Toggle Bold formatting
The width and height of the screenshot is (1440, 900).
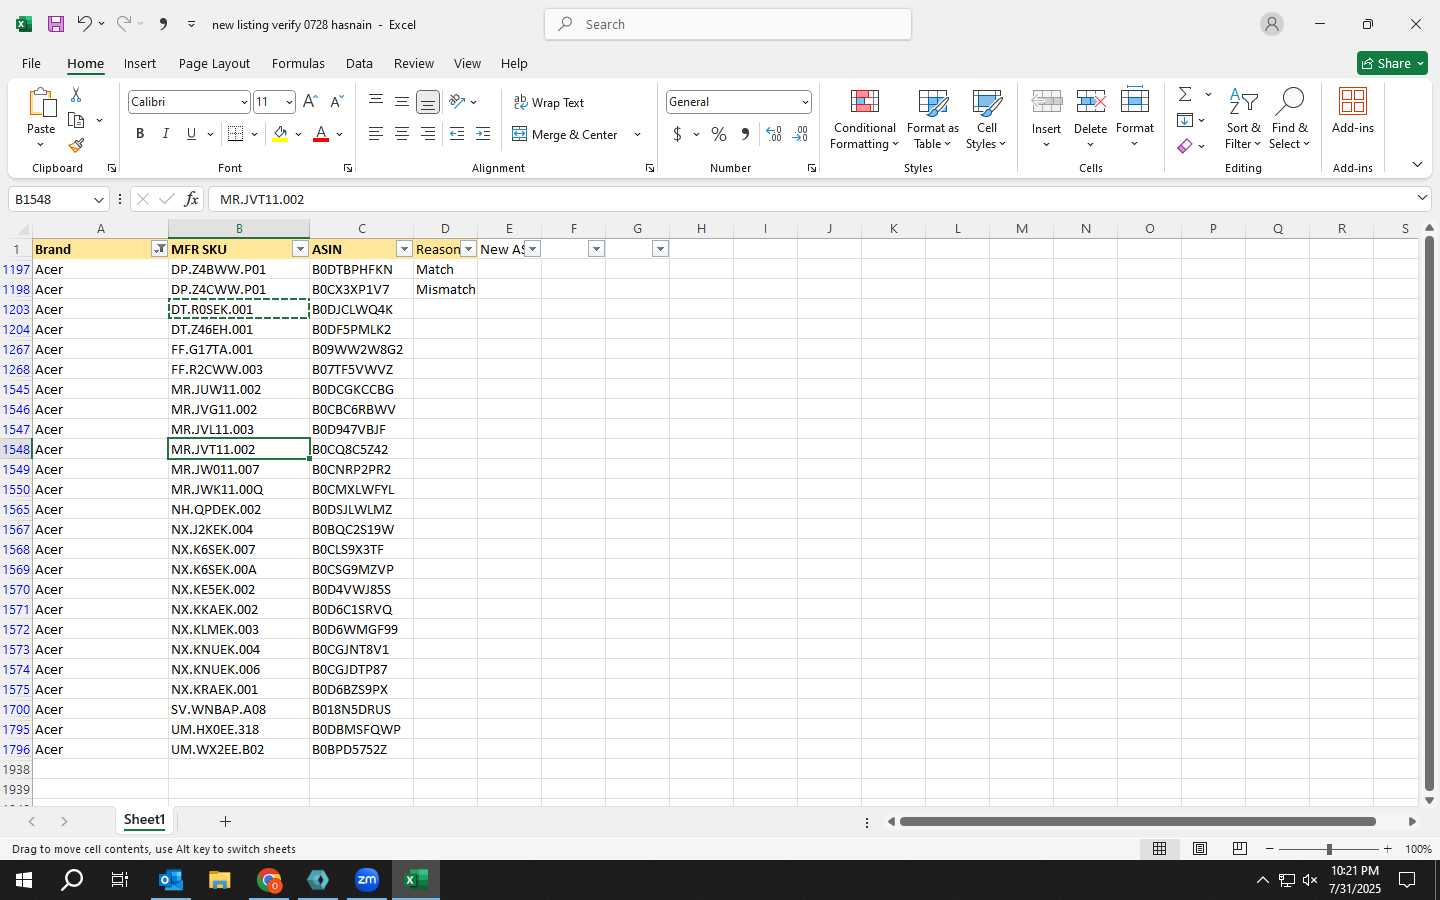140,134
